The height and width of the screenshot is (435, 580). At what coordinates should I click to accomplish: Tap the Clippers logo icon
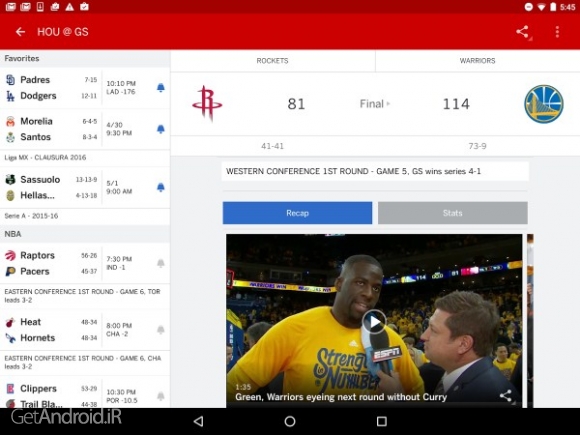(10, 389)
